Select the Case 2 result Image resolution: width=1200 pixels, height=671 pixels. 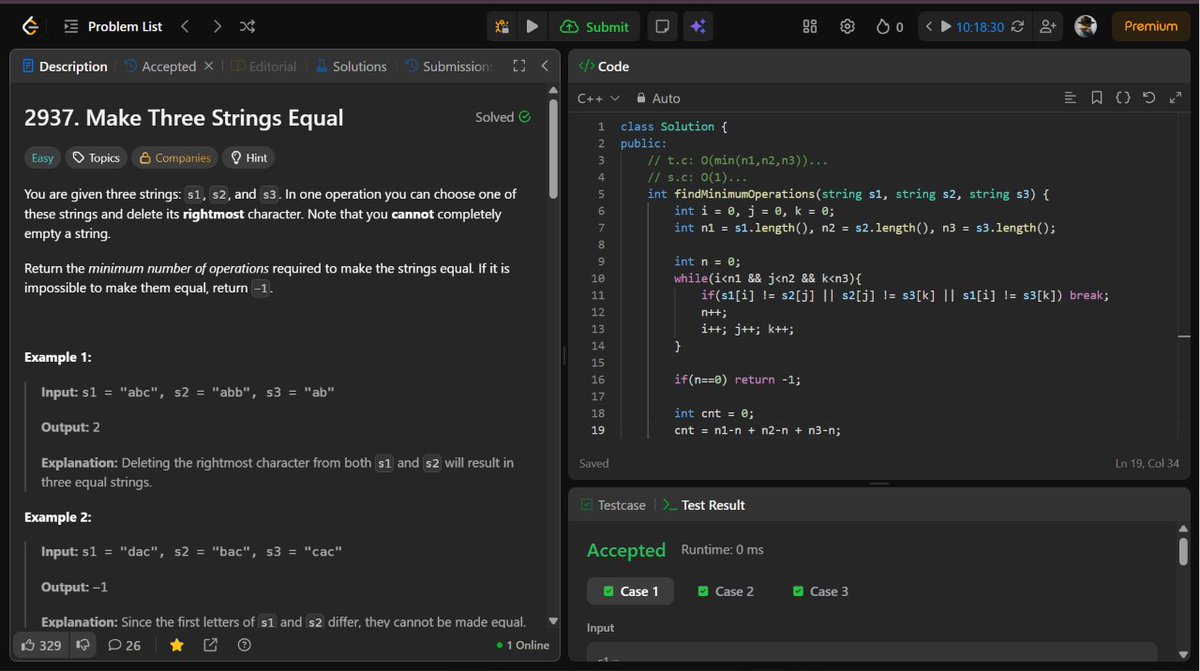click(x=725, y=591)
